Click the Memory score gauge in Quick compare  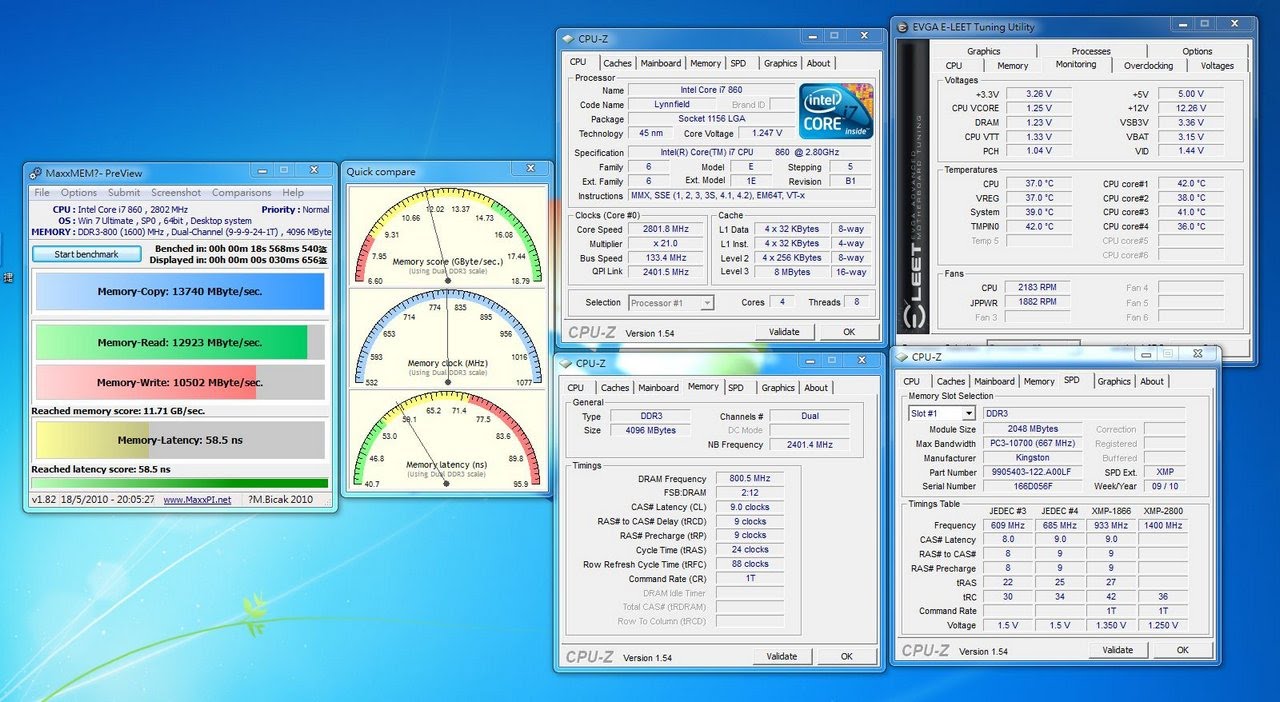(x=447, y=237)
